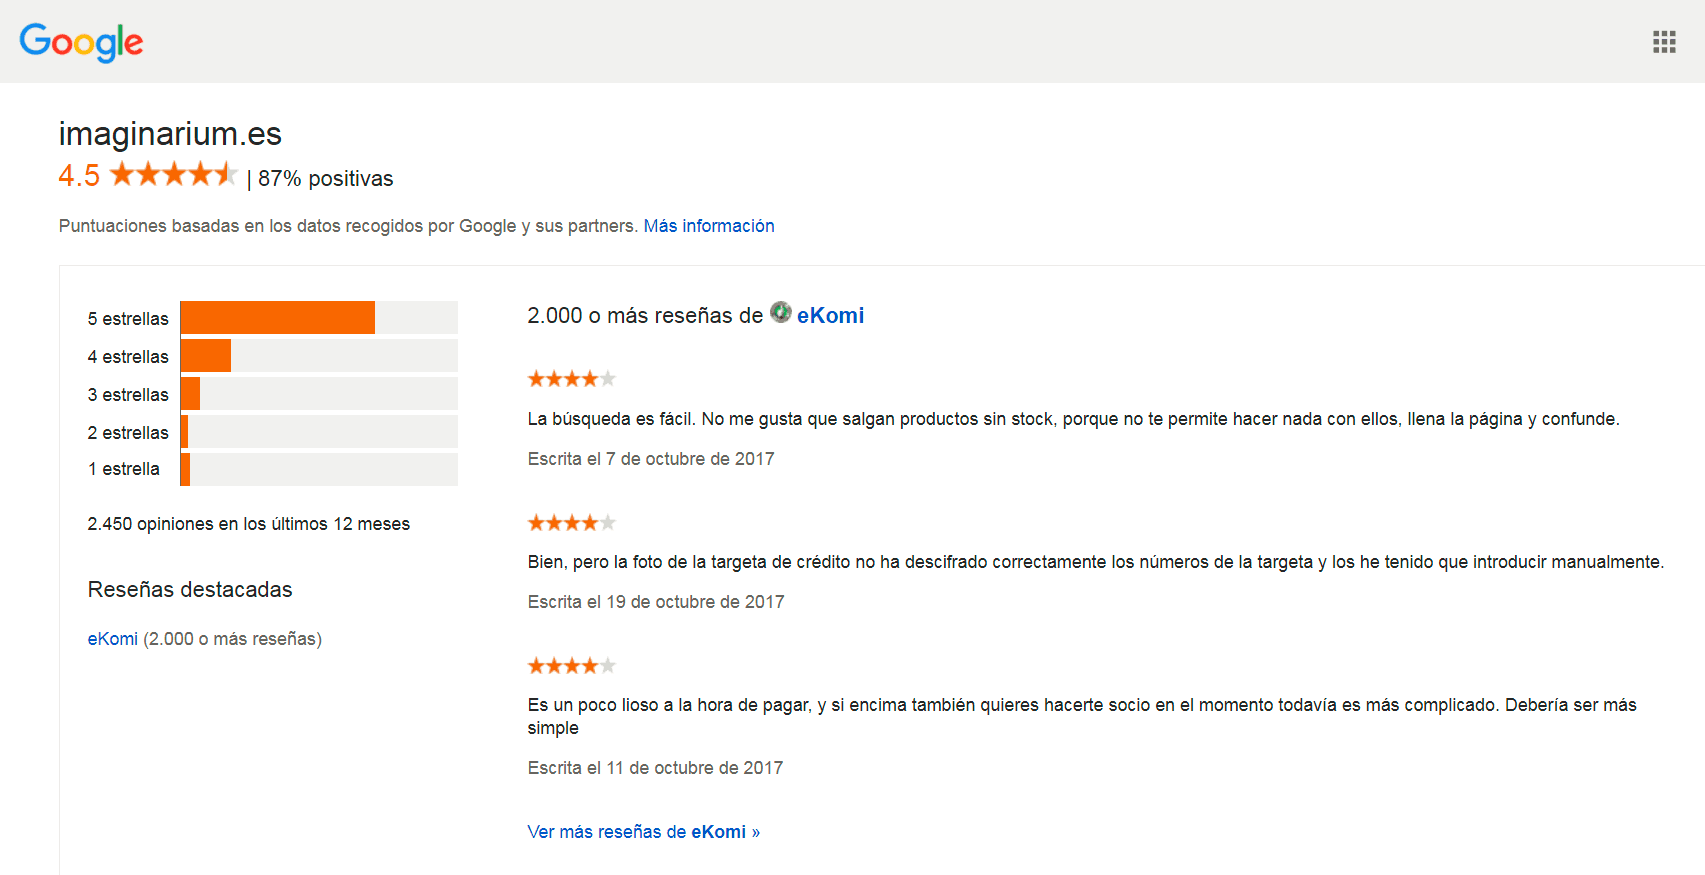Select the 1 estrella rating bar

pos(319,469)
